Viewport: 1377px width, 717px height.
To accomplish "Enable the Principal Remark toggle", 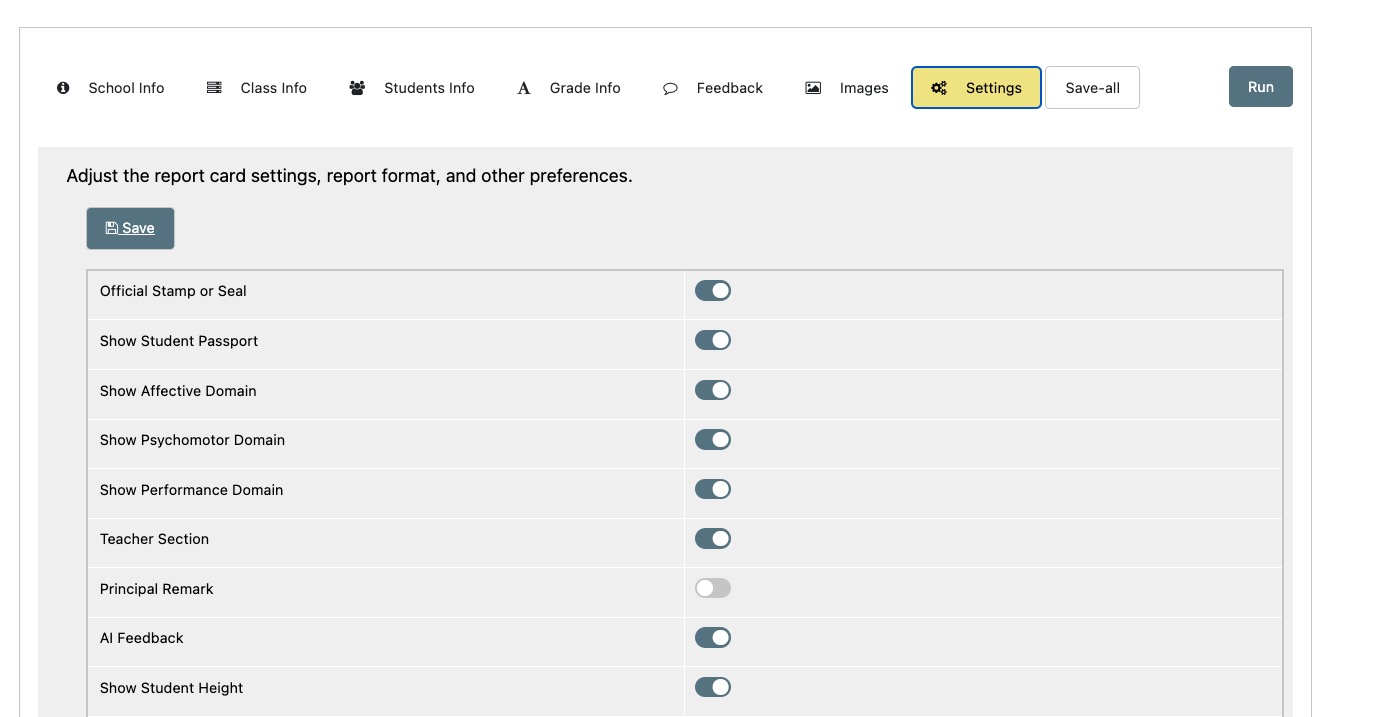I will point(713,588).
